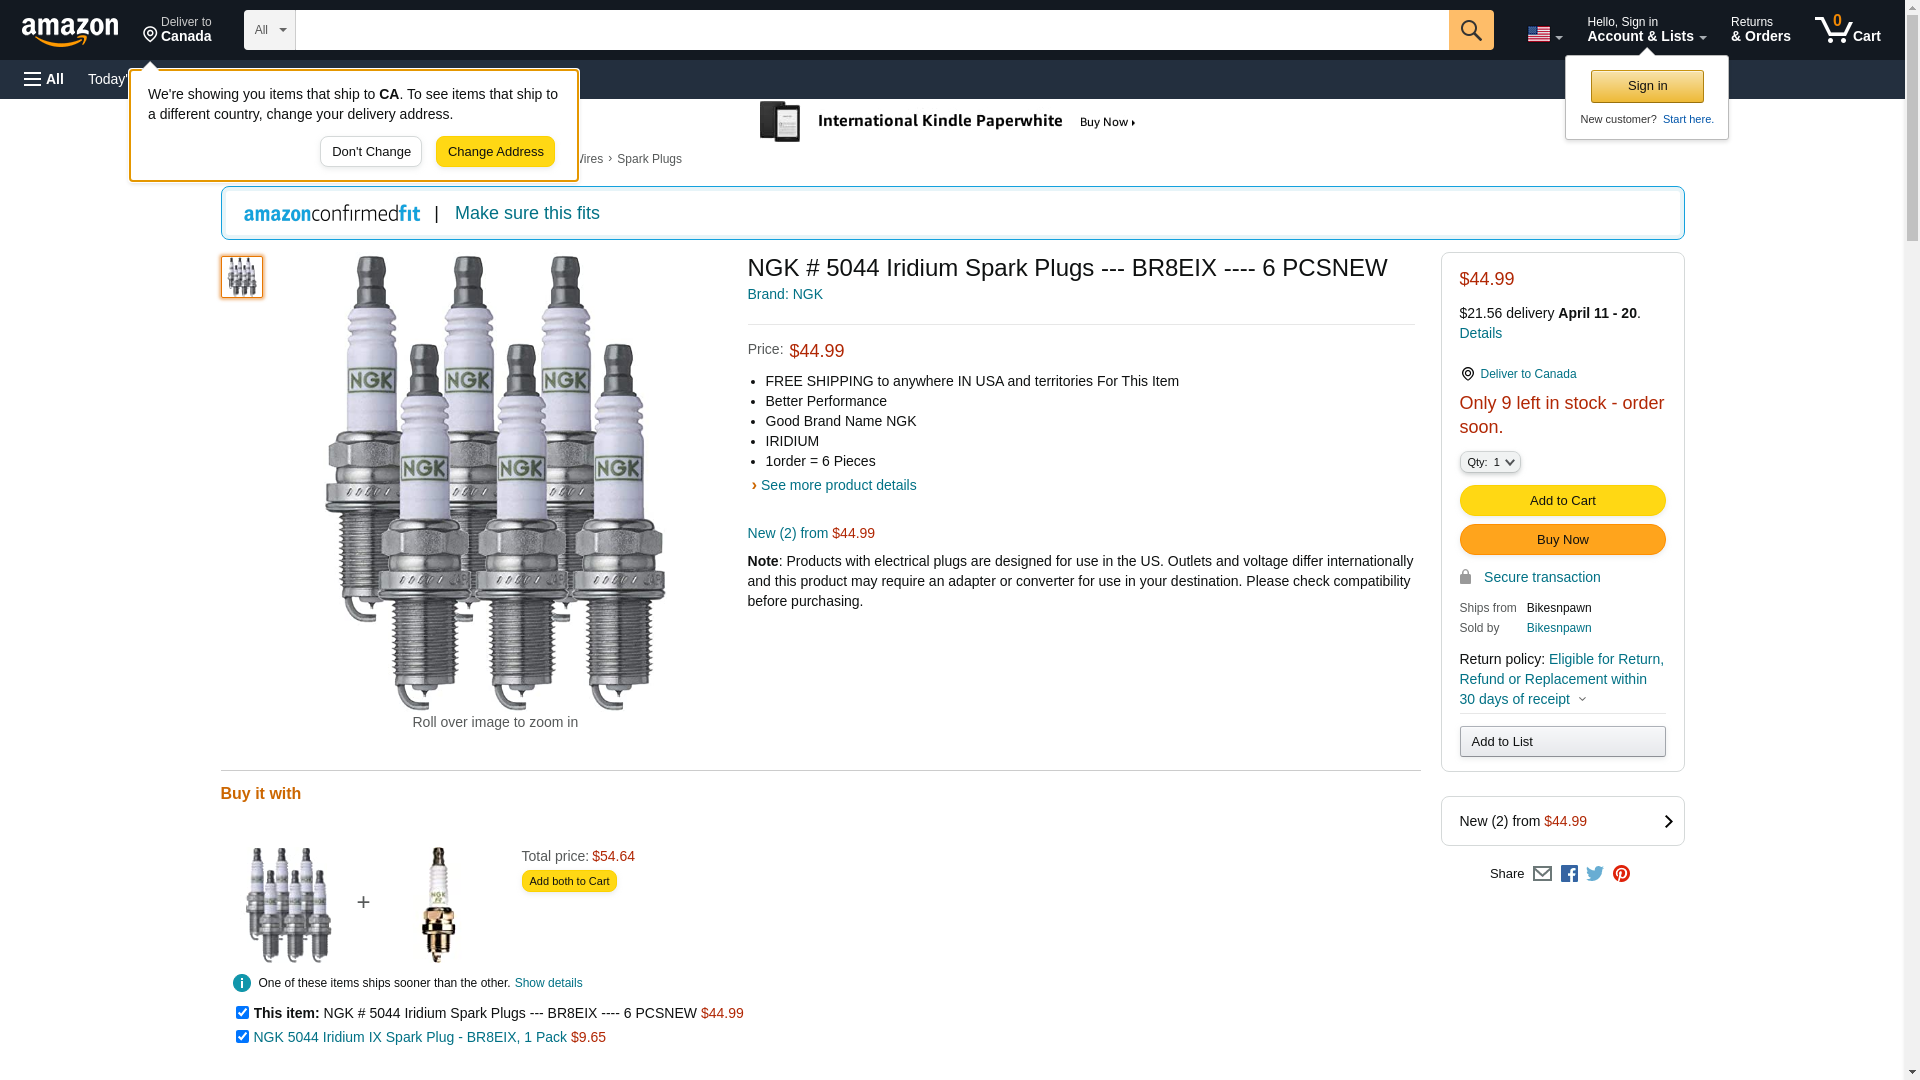Uncheck NGK 5044 1 Pack checkbox

242,1037
